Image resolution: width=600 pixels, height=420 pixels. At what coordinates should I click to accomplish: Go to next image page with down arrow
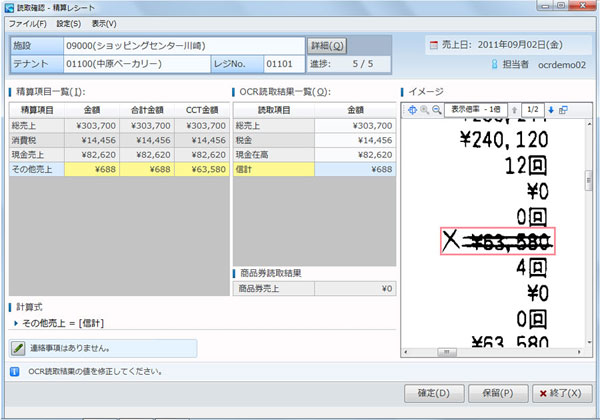point(550,109)
